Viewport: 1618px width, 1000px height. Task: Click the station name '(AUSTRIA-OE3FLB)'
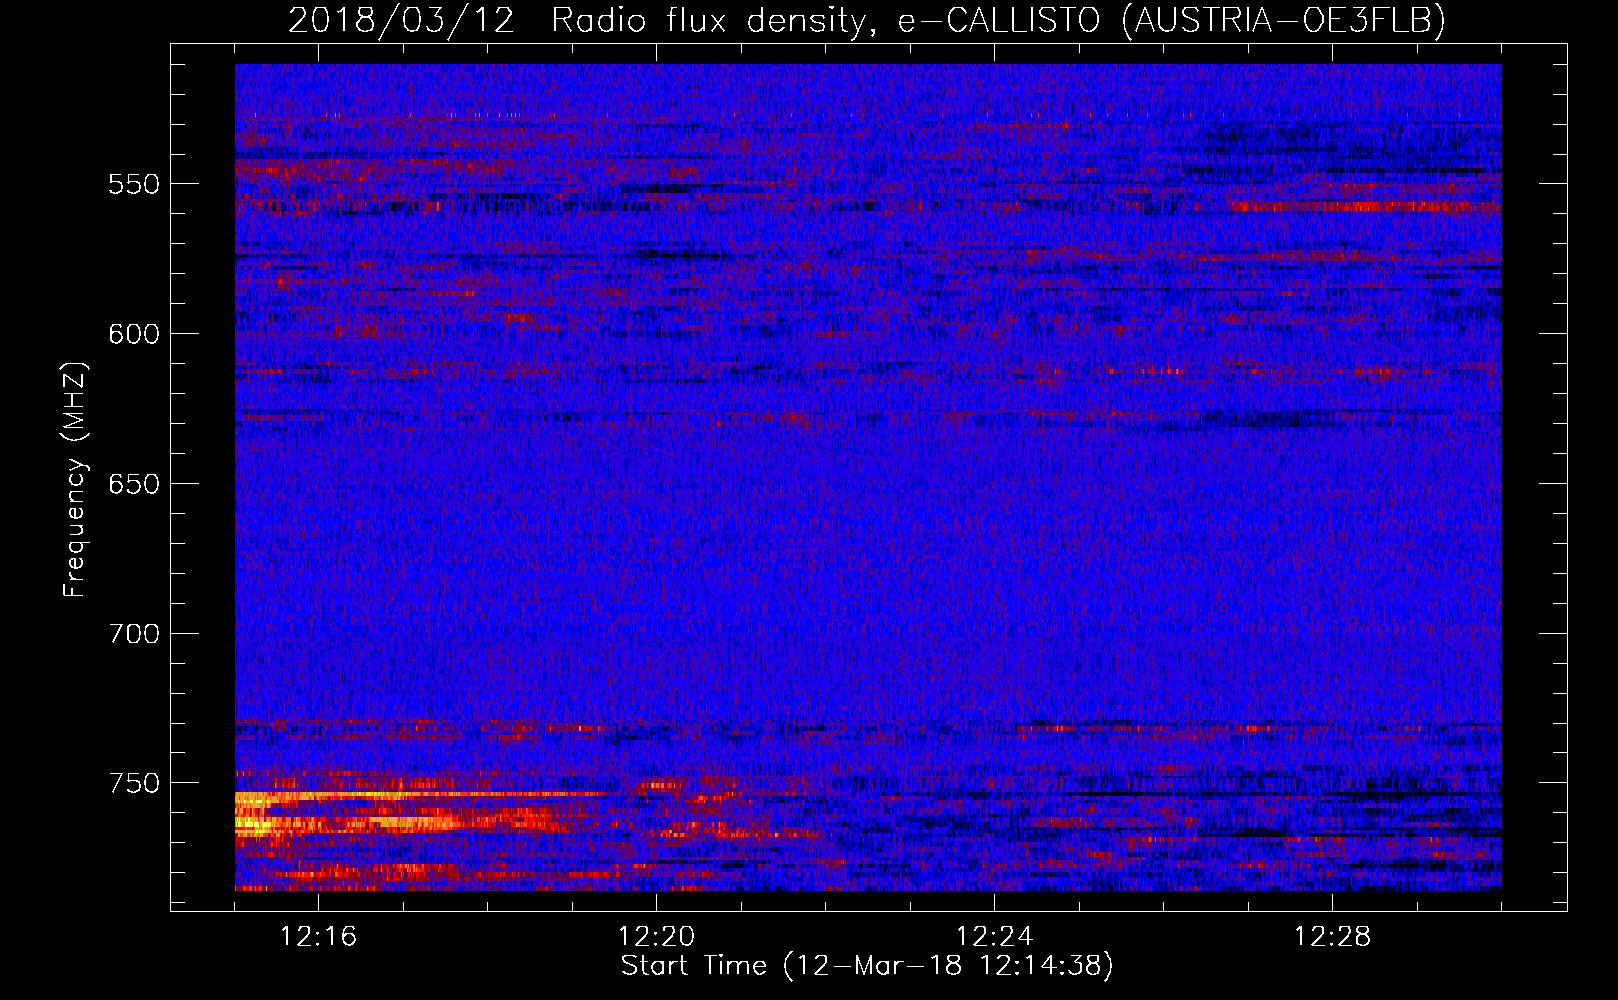(x=1284, y=20)
